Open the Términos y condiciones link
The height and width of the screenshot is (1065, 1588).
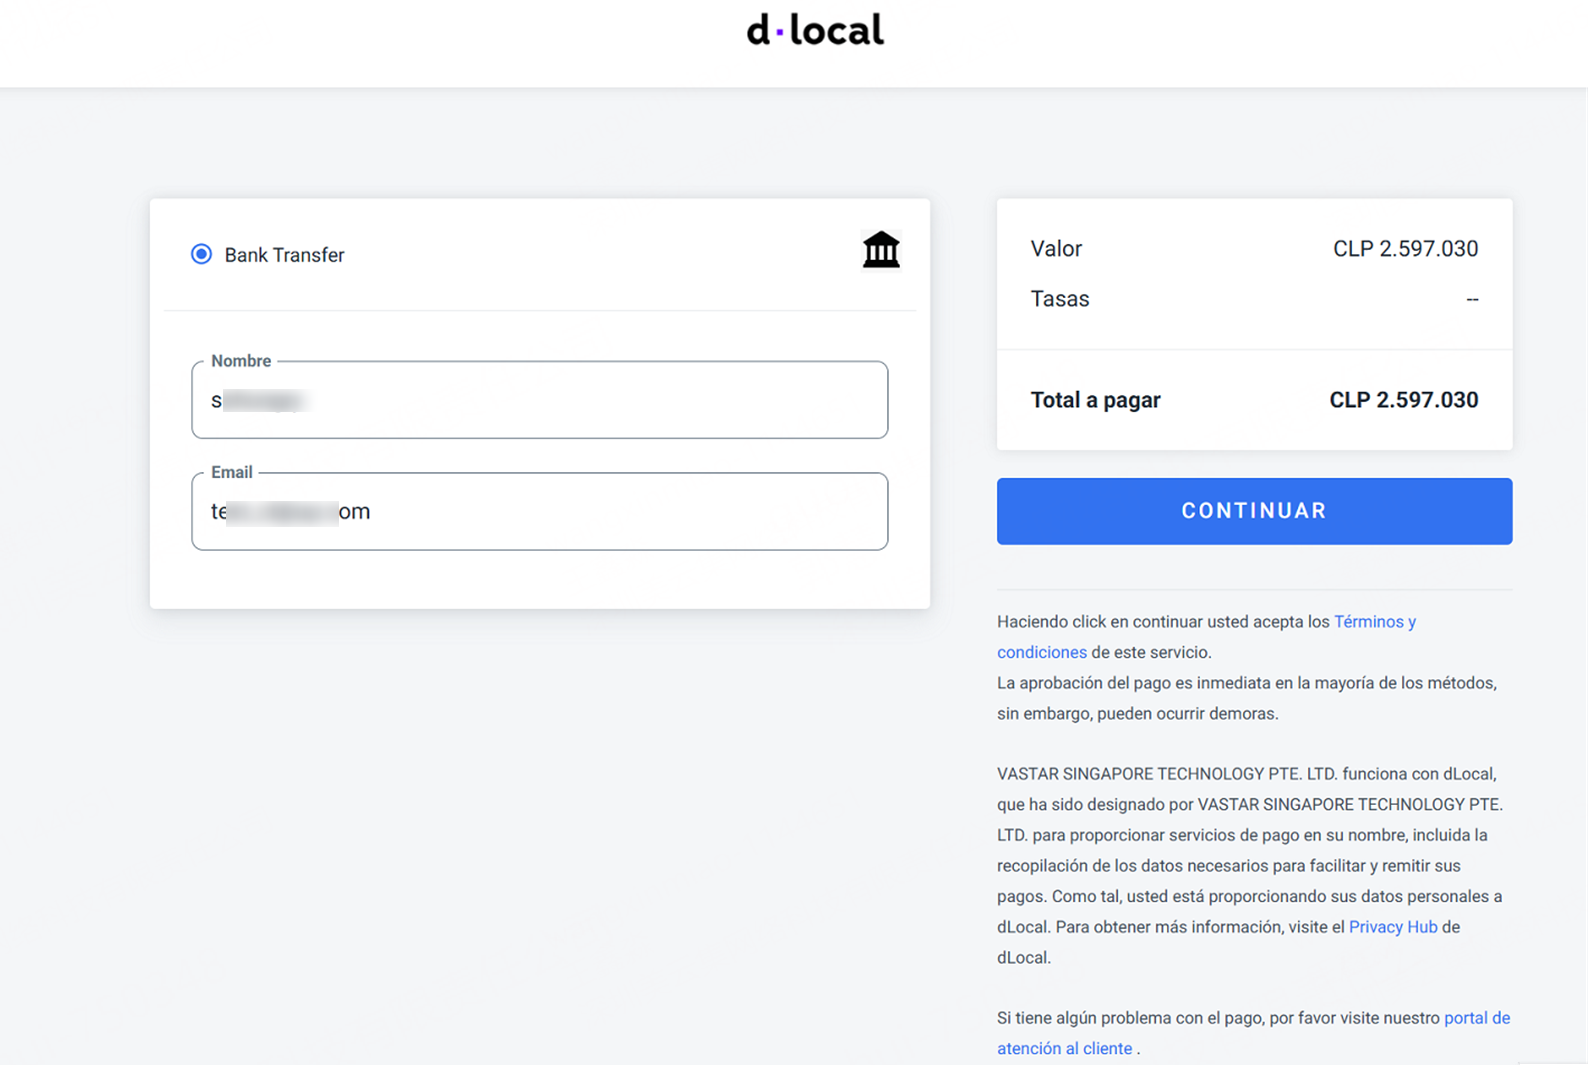point(1374,622)
